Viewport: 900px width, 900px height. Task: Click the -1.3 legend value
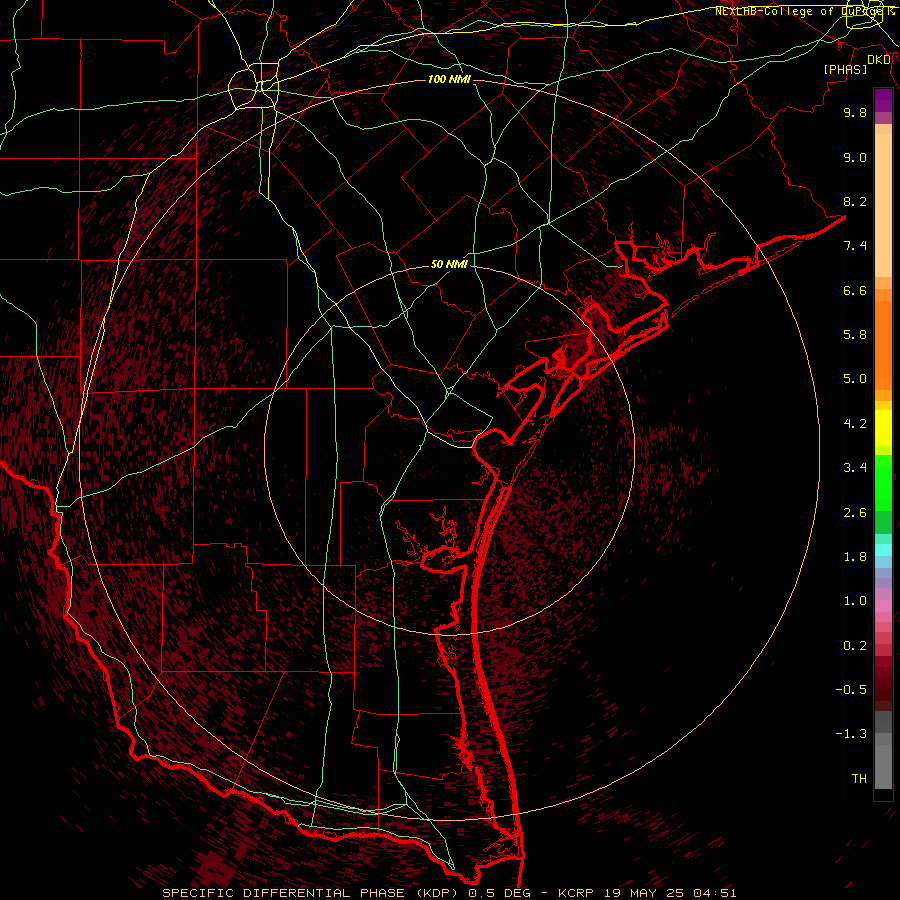point(851,734)
